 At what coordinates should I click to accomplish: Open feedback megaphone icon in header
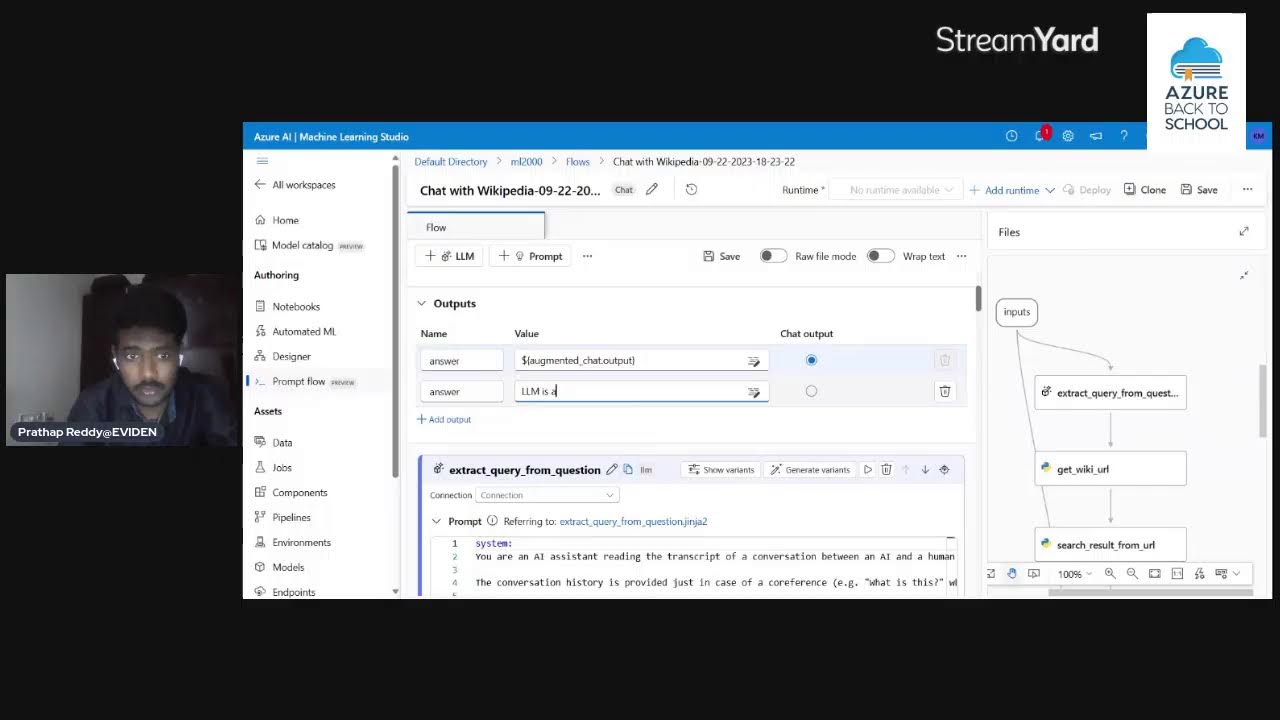pos(1096,136)
